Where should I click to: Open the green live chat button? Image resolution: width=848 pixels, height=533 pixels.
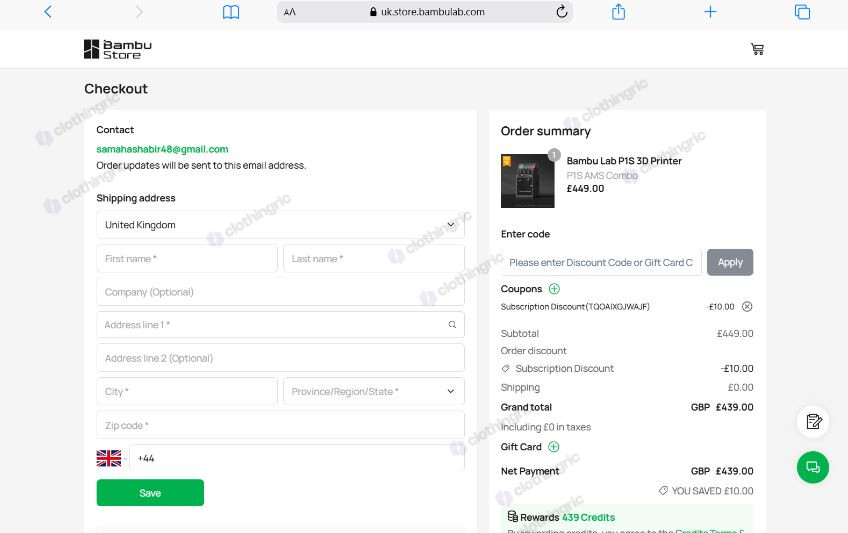click(813, 467)
